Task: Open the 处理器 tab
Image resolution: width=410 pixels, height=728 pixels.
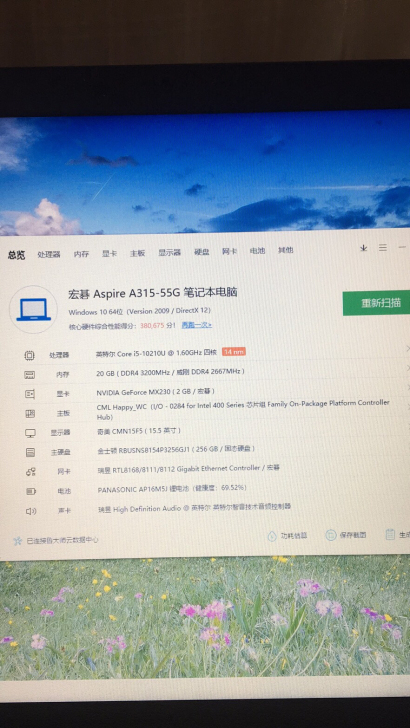Action: tap(49, 254)
